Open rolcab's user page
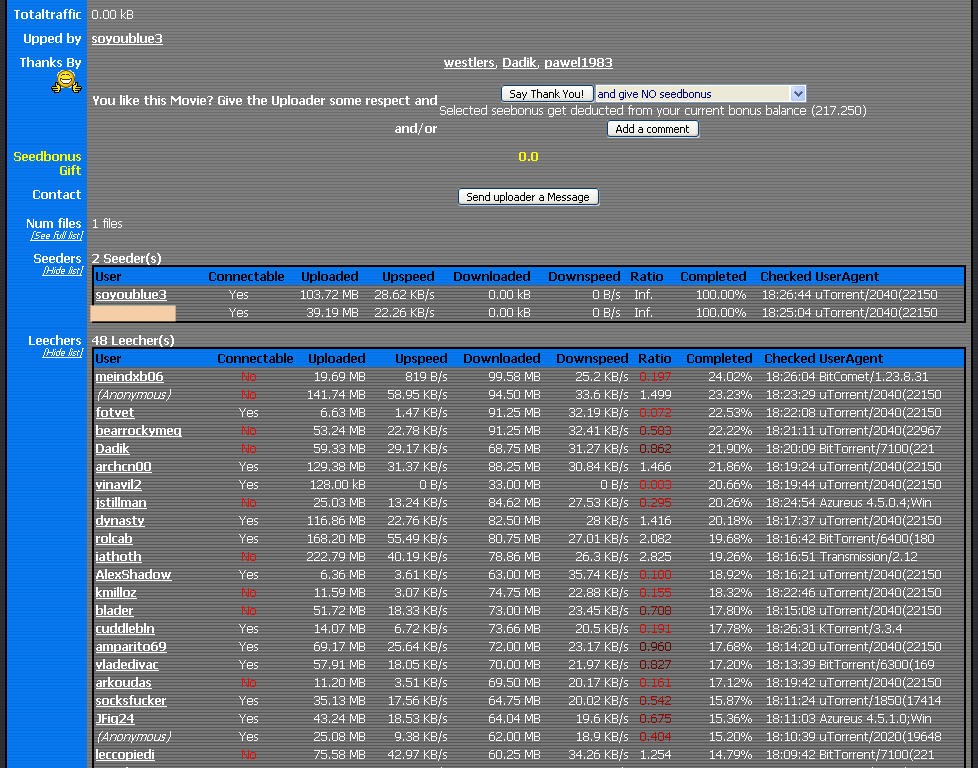The height and width of the screenshot is (768, 978). click(113, 538)
